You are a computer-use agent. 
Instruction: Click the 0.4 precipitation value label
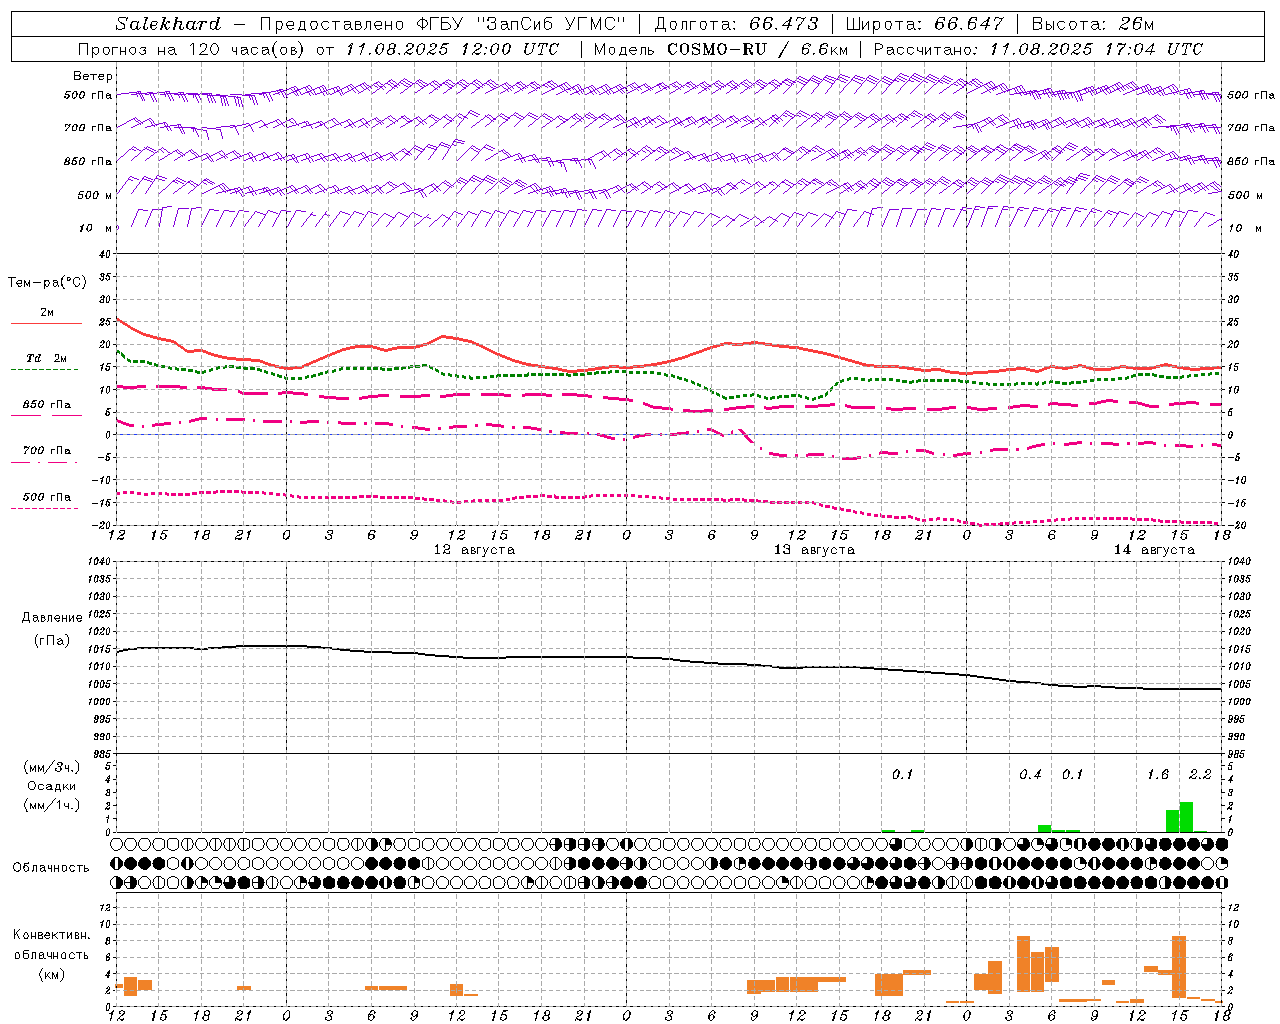pos(1030,775)
